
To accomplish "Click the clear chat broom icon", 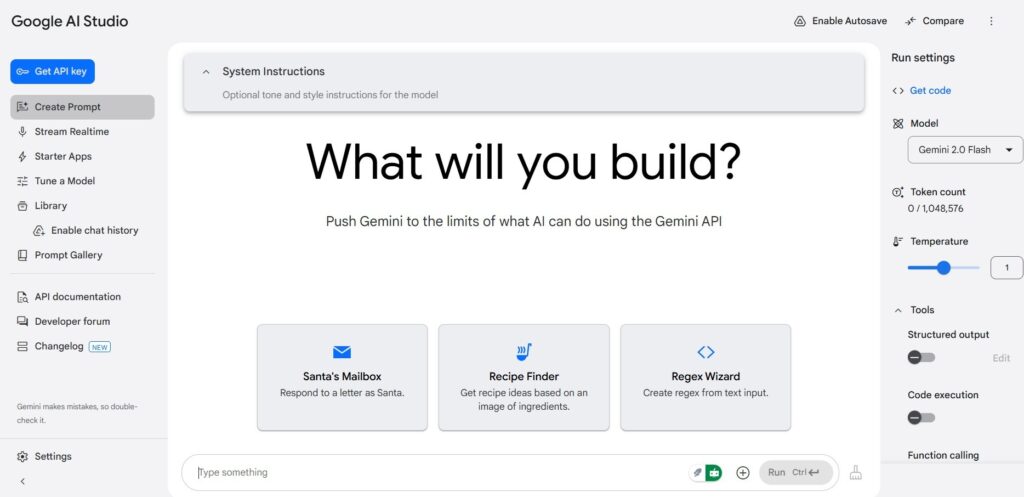I will pyautogui.click(x=856, y=473).
